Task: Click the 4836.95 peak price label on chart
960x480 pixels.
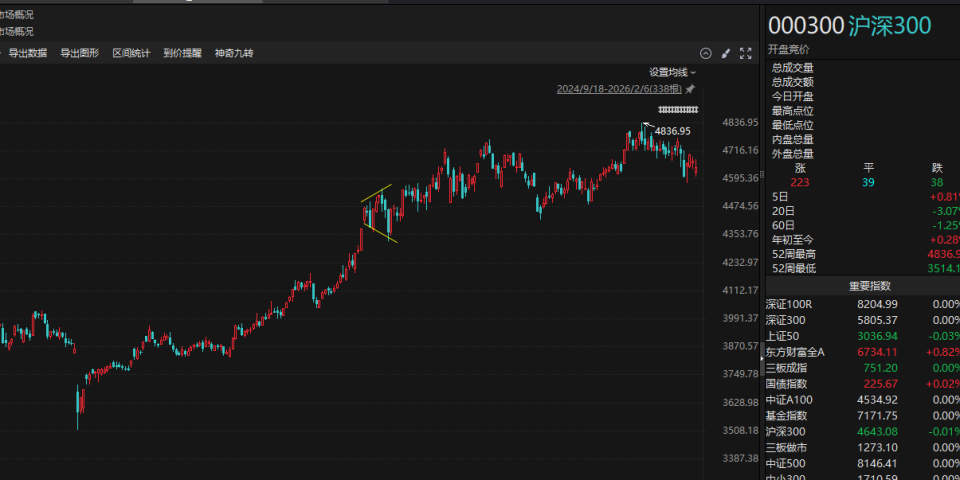Action: point(672,131)
